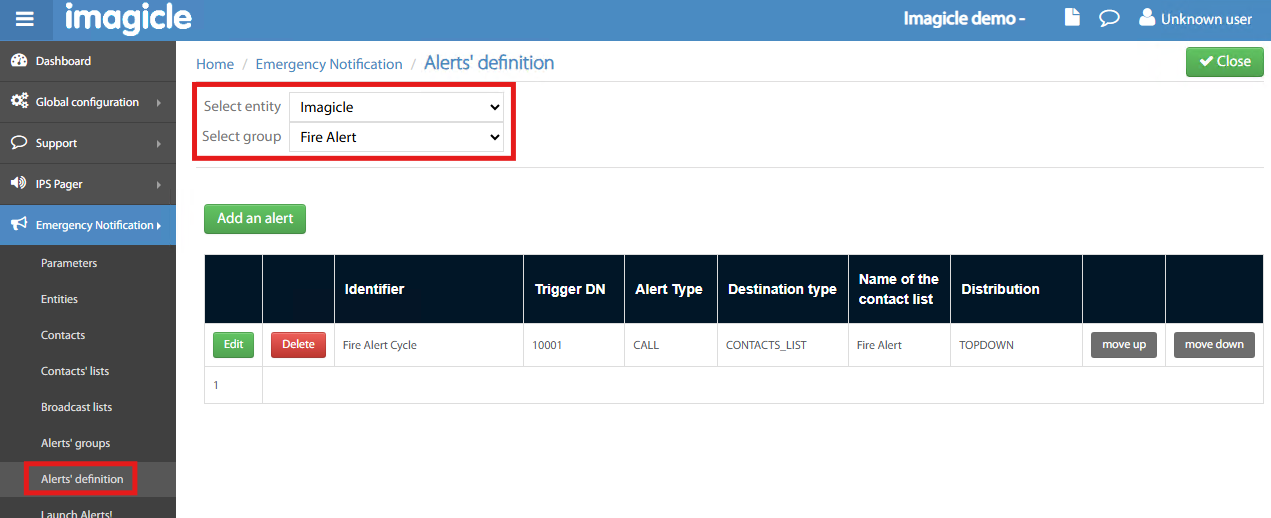
Task: Open Dashboard from the sidebar
Action: [x=65, y=61]
